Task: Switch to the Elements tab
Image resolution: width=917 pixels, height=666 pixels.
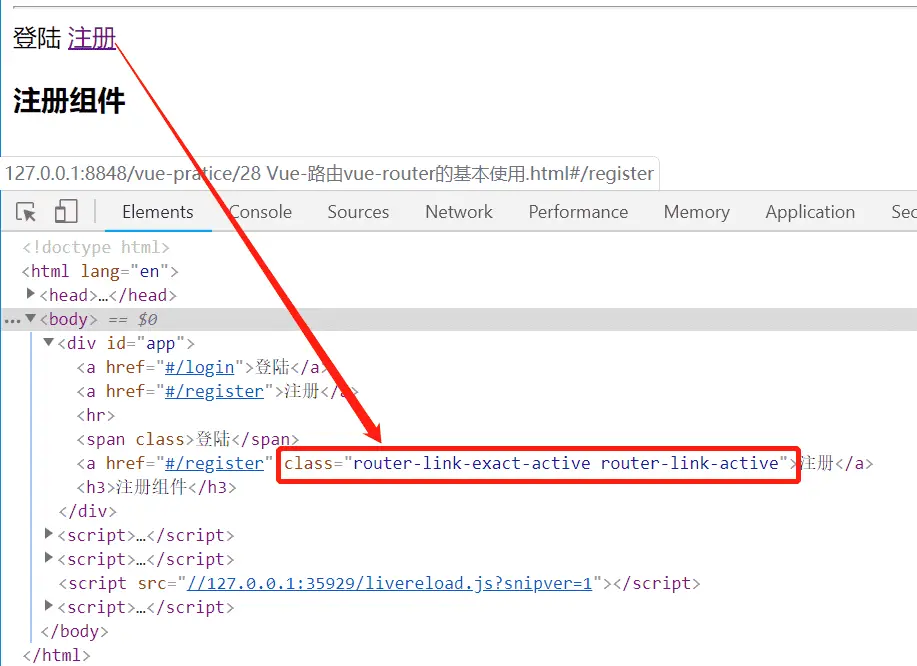Action: click(158, 212)
